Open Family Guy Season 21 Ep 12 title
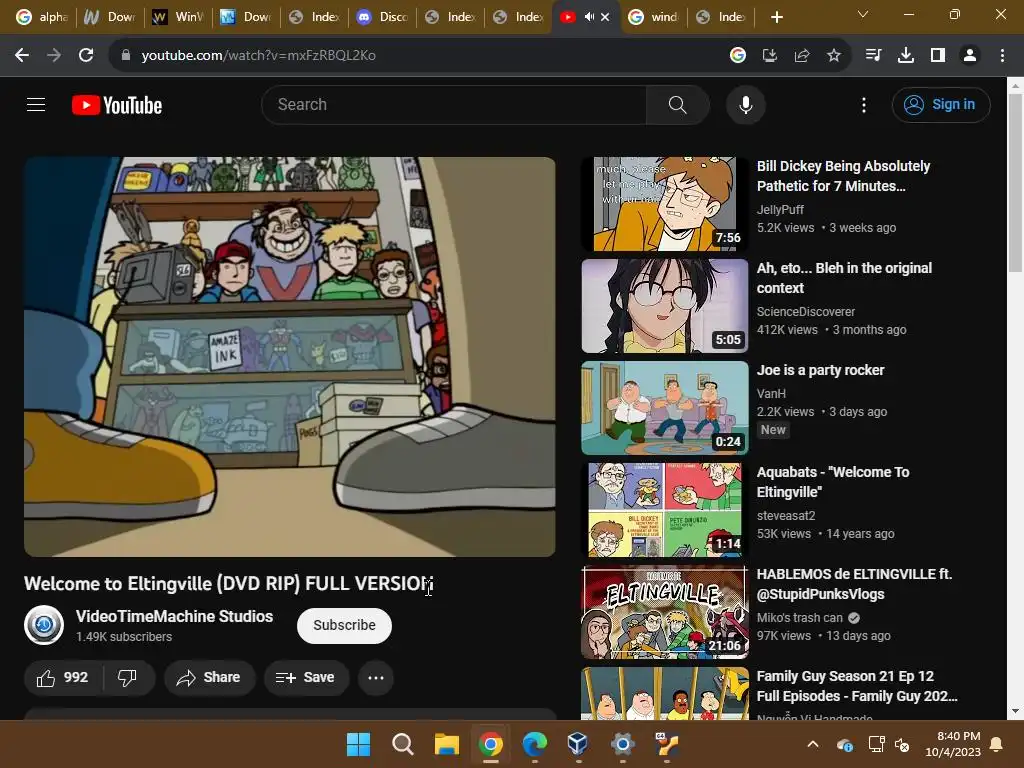This screenshot has width=1024, height=768. click(857, 686)
